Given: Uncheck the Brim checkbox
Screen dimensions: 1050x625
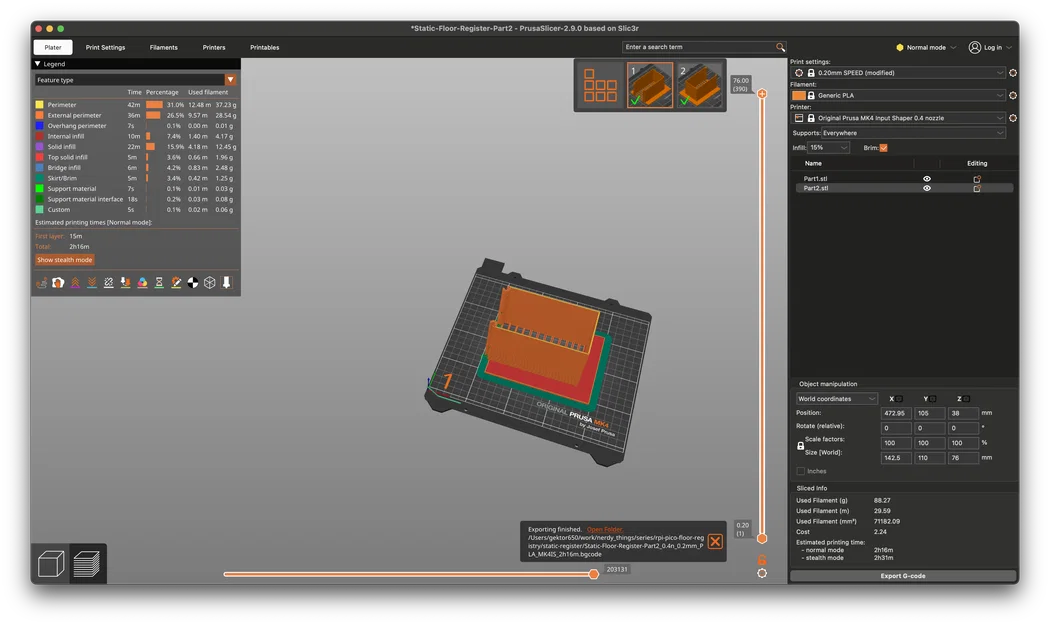Looking at the screenshot, I should [x=884, y=148].
